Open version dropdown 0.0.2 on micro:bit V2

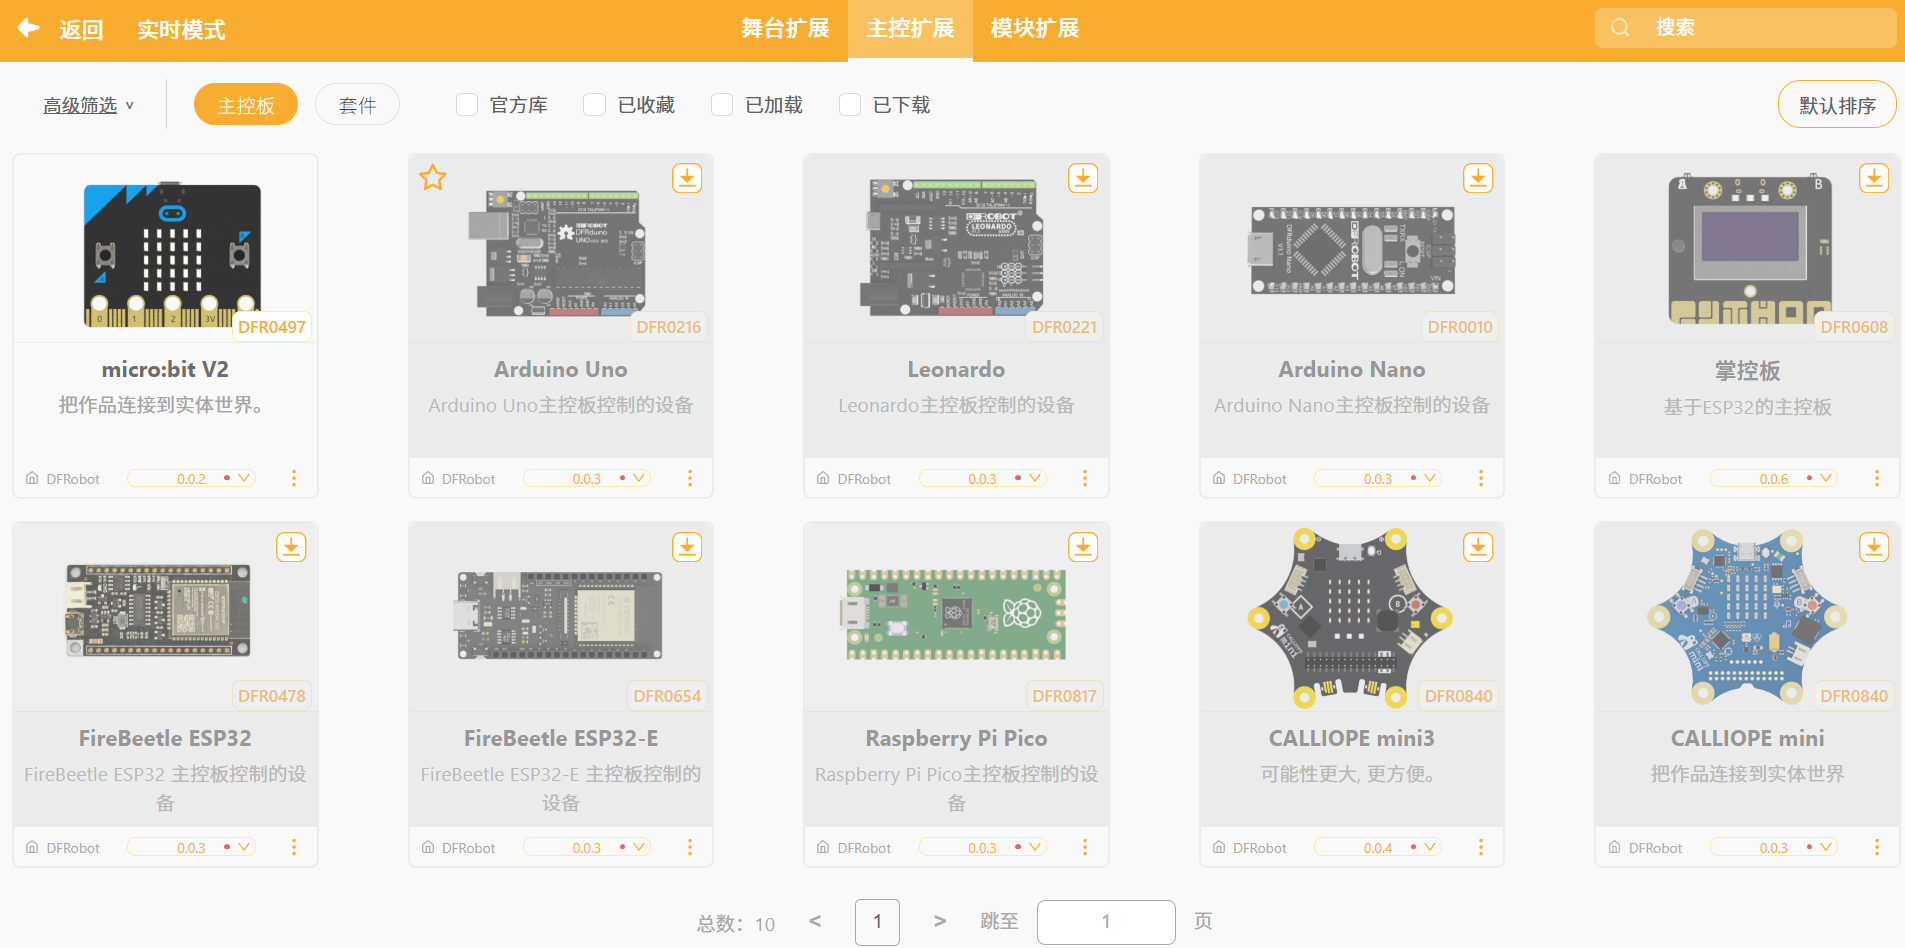pyautogui.click(x=191, y=478)
